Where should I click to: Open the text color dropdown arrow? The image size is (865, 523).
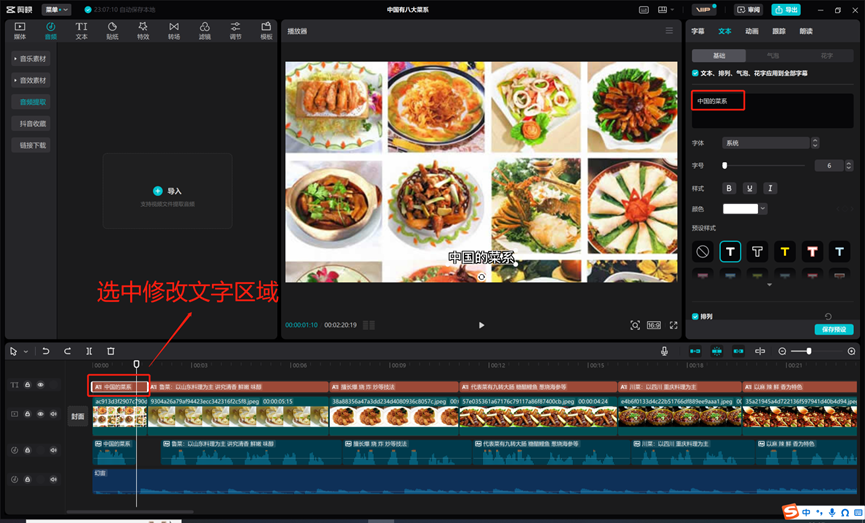[763, 209]
